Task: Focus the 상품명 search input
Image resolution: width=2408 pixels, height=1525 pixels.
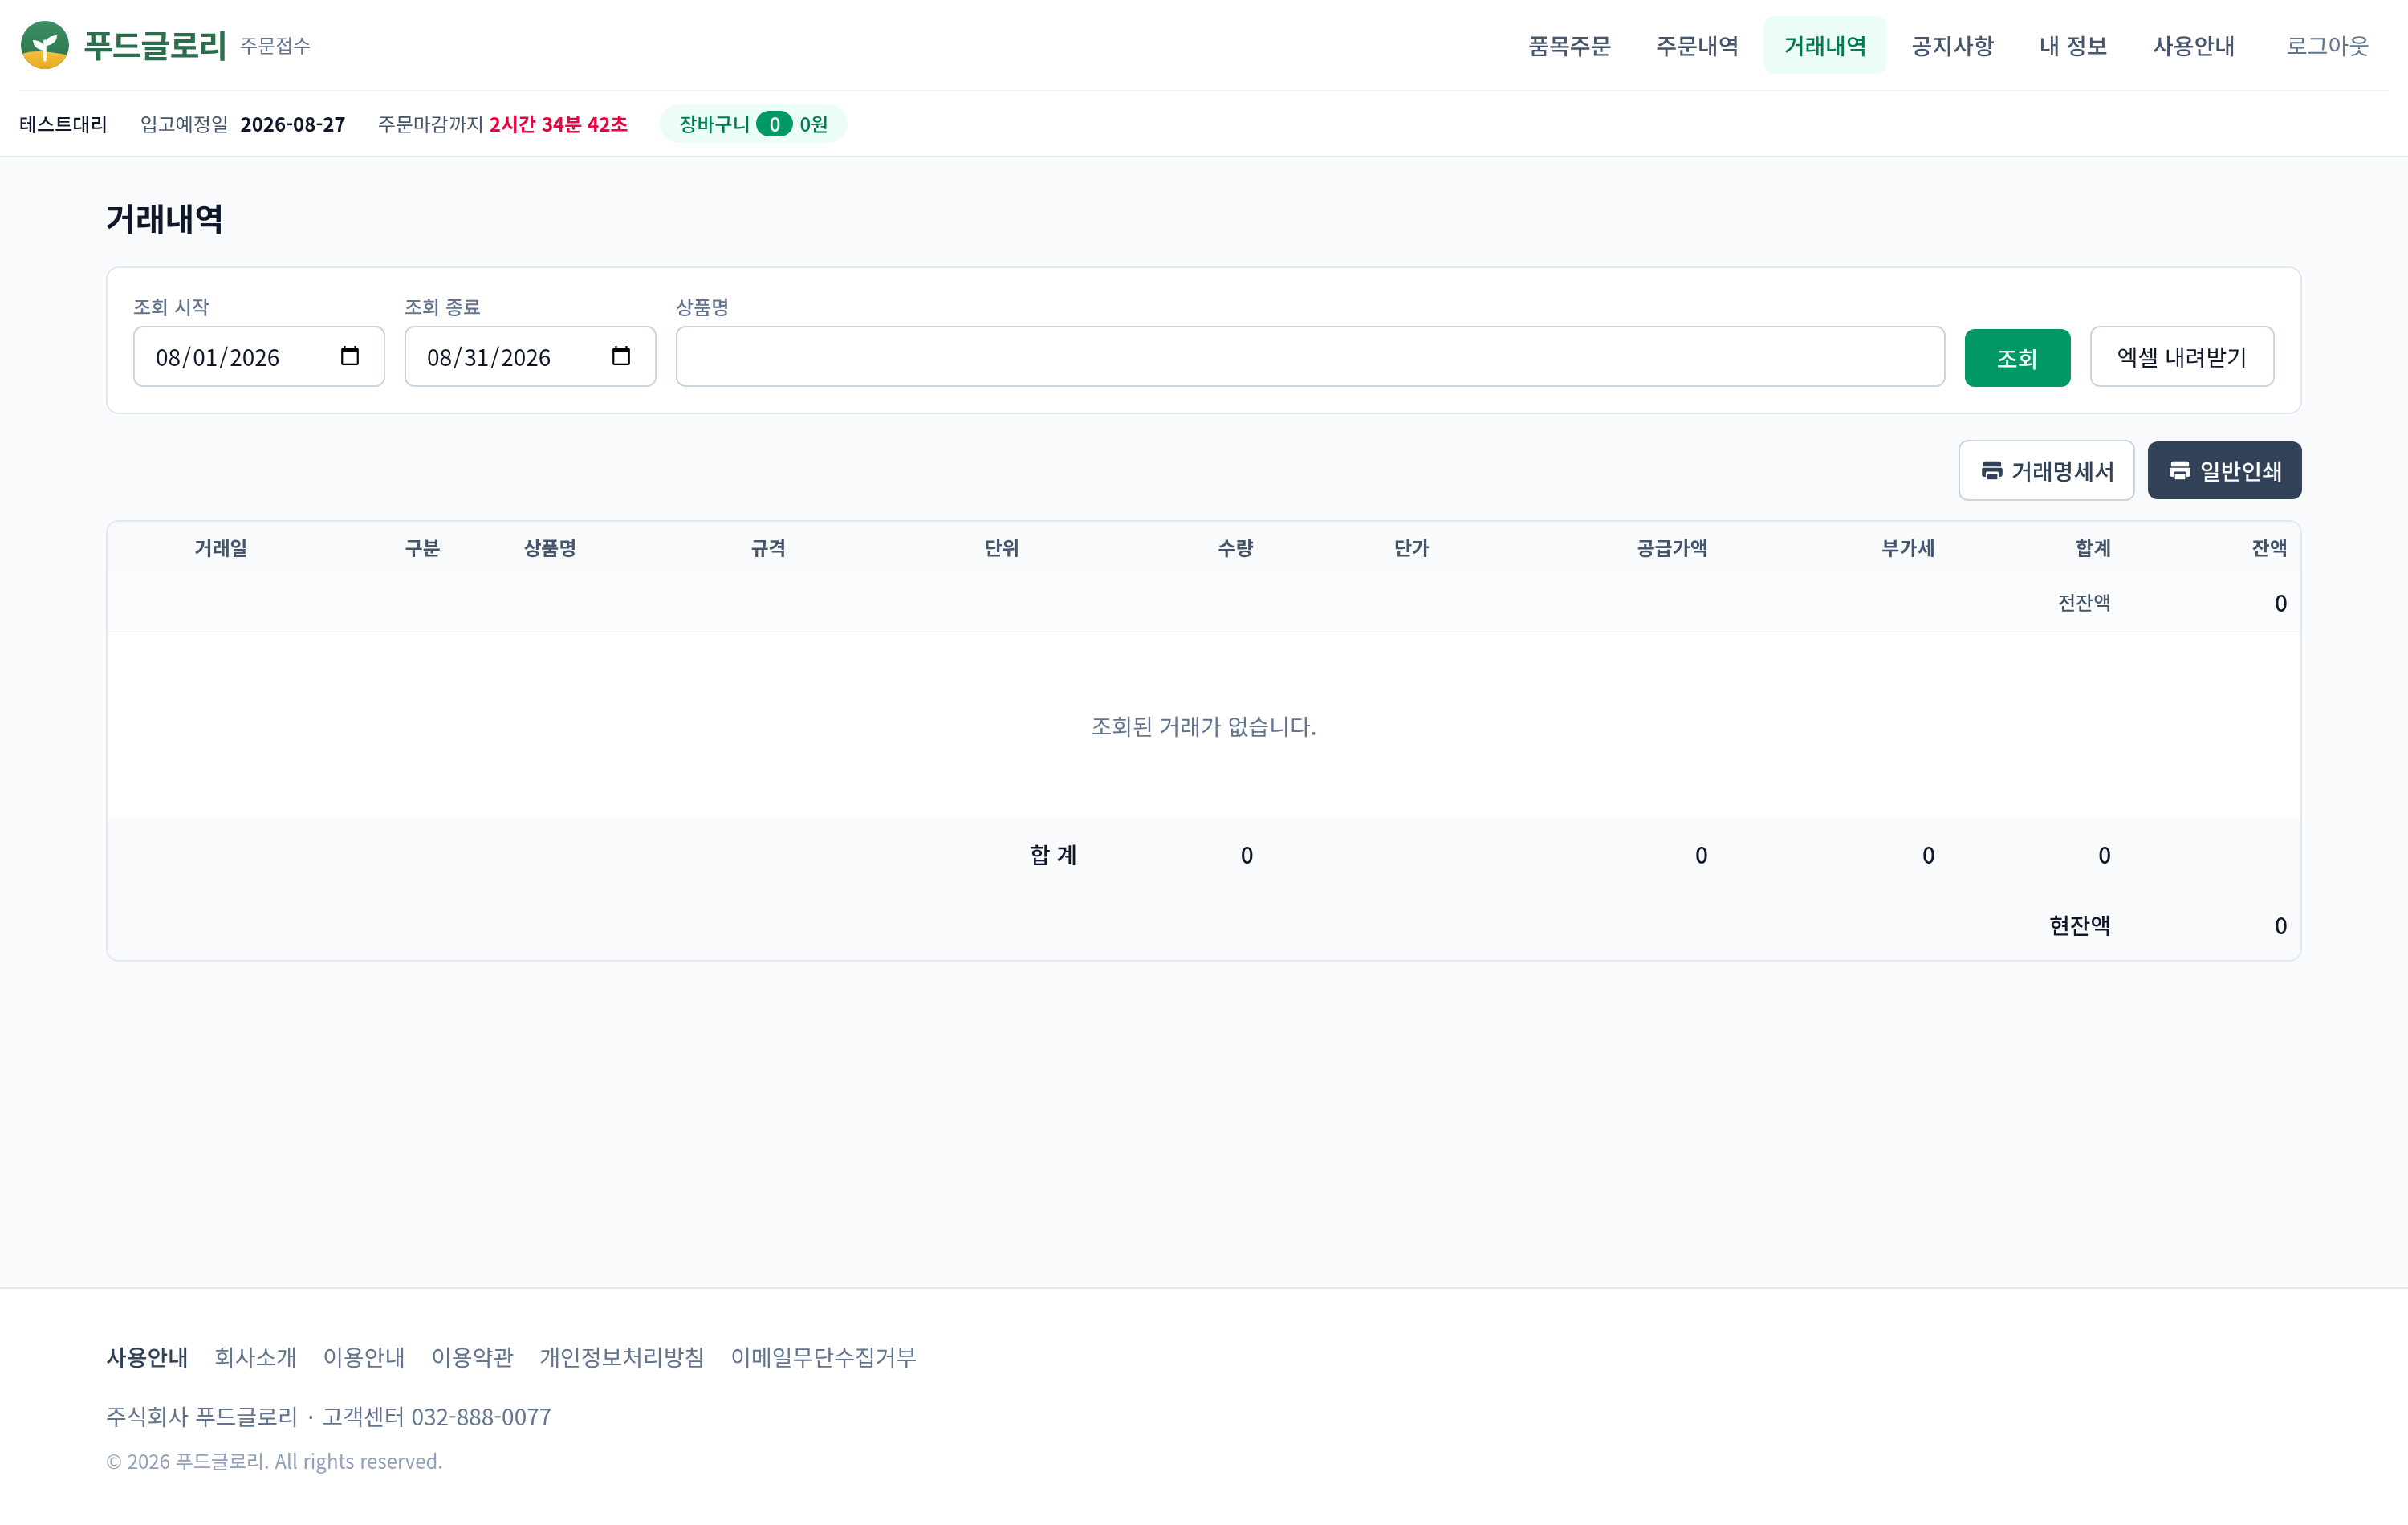Action: (x=1310, y=357)
